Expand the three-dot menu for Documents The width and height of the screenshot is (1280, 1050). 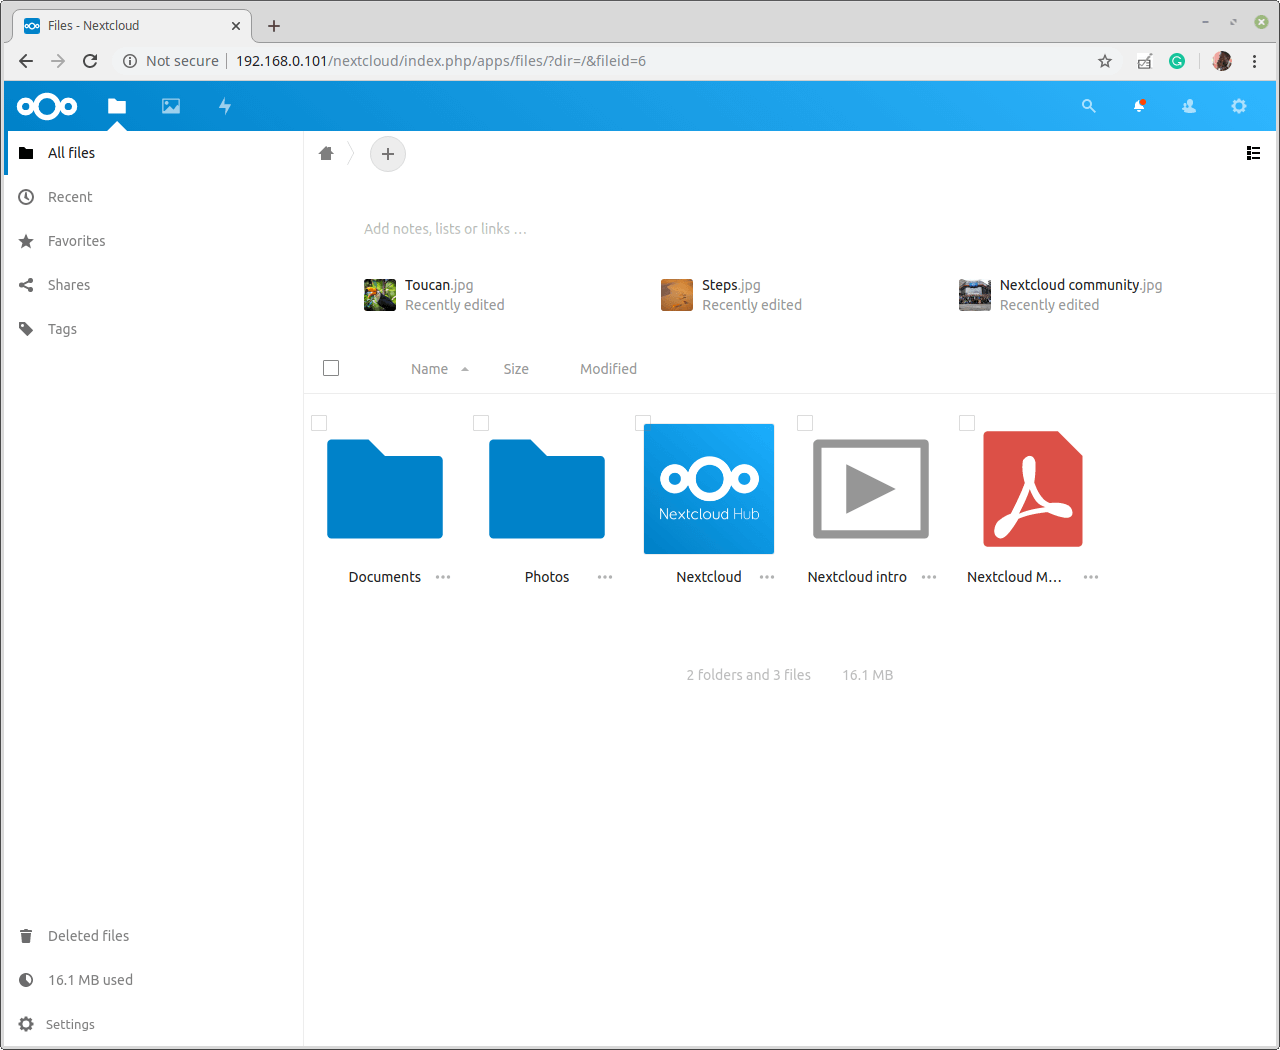(443, 577)
